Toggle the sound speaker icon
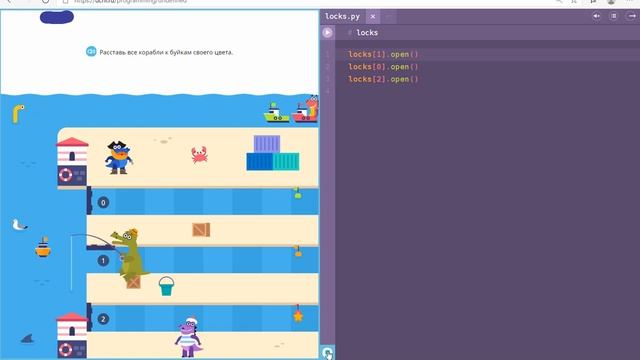Screen dimensions: 640x360 point(597,16)
